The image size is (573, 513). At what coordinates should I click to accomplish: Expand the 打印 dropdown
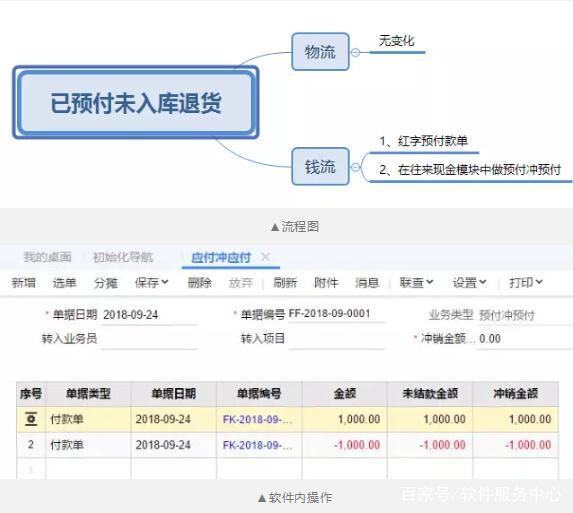(x=526, y=282)
